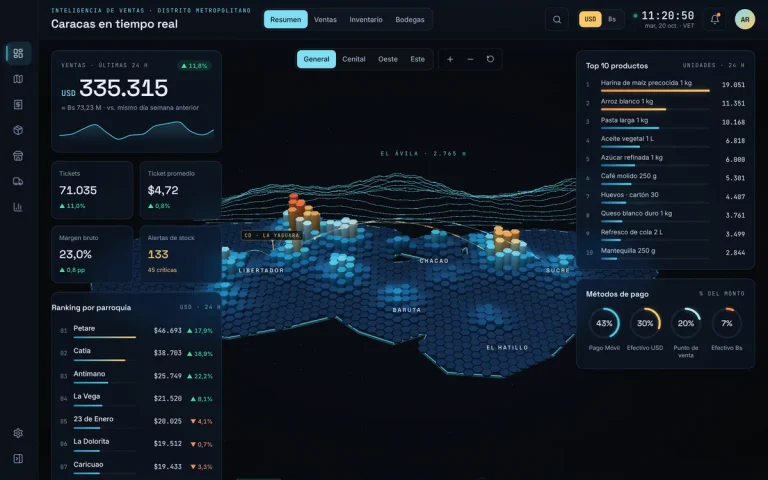Click Café molido 250 g product
The height and width of the screenshot is (480, 768).
click(665, 178)
